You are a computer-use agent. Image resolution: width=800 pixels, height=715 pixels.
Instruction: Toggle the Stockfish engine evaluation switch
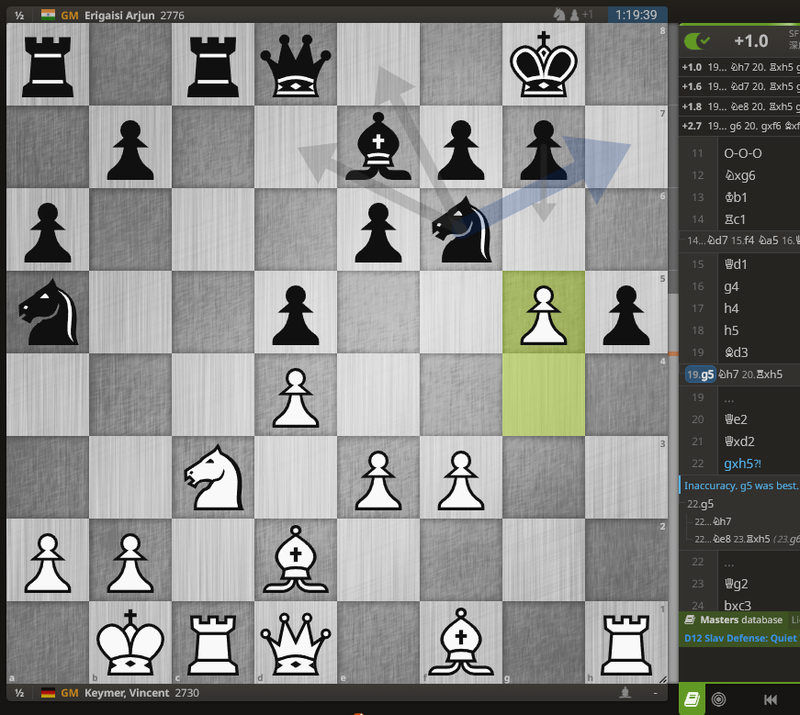point(696,41)
